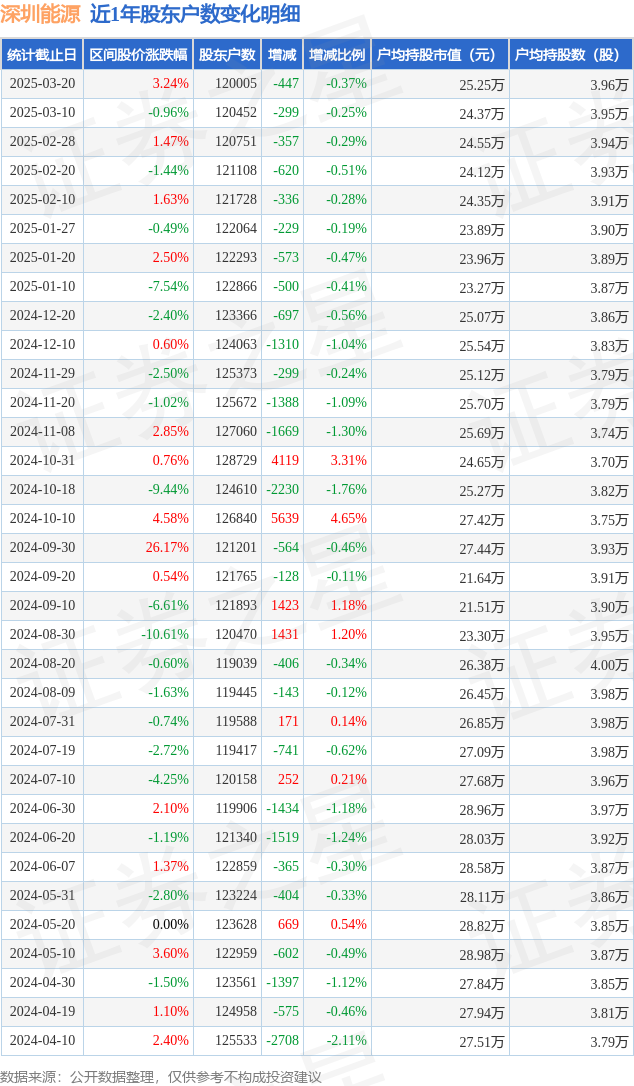Select the 户均持股数（股） column header
The height and width of the screenshot is (1086, 634).
tap(570, 55)
